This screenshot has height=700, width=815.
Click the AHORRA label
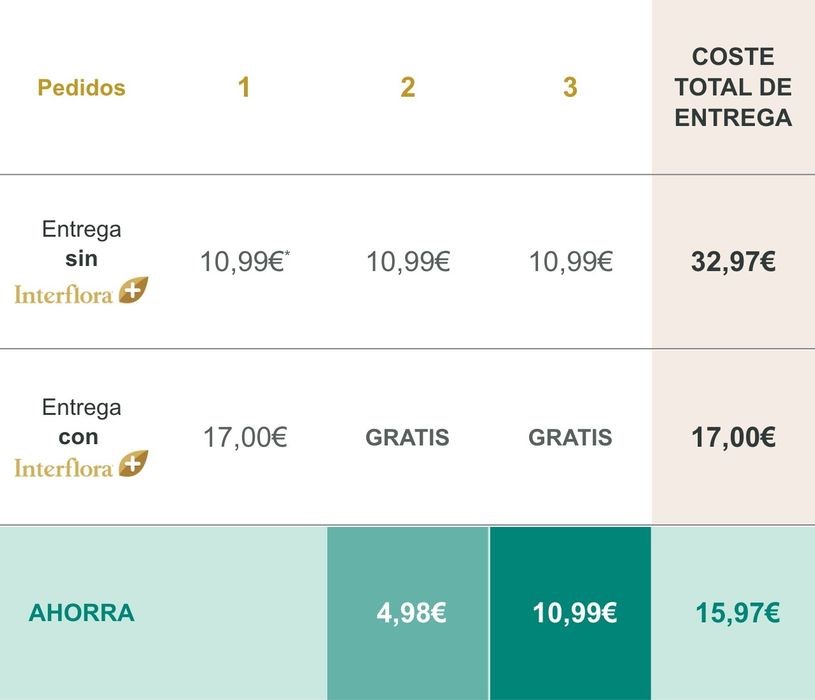pos(82,613)
